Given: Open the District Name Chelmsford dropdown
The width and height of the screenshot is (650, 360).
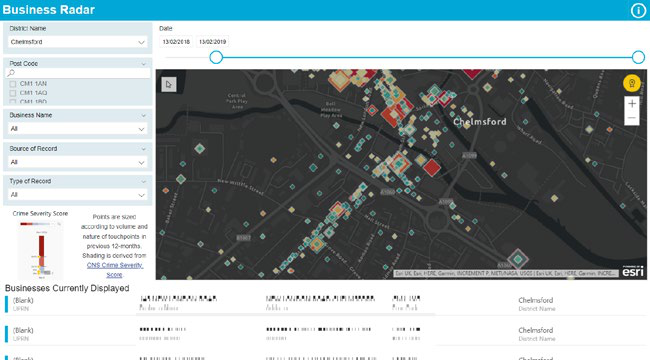Looking at the screenshot, I should tap(78, 42).
